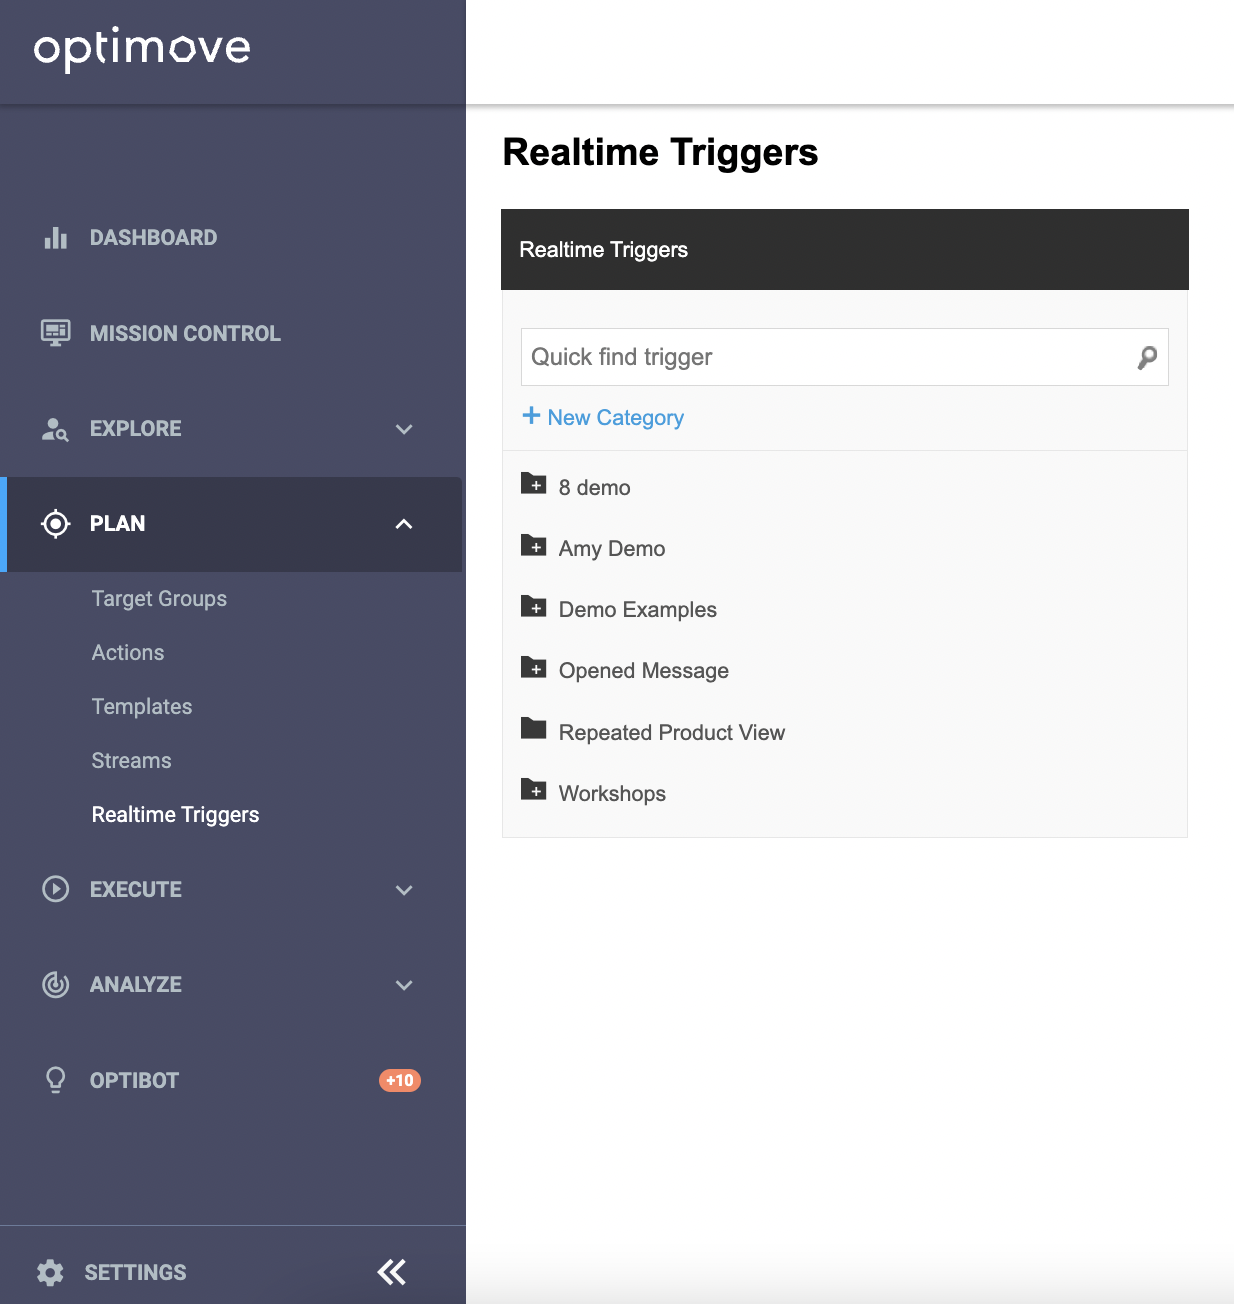Select the Plan menu label
The height and width of the screenshot is (1304, 1234).
pos(118,524)
